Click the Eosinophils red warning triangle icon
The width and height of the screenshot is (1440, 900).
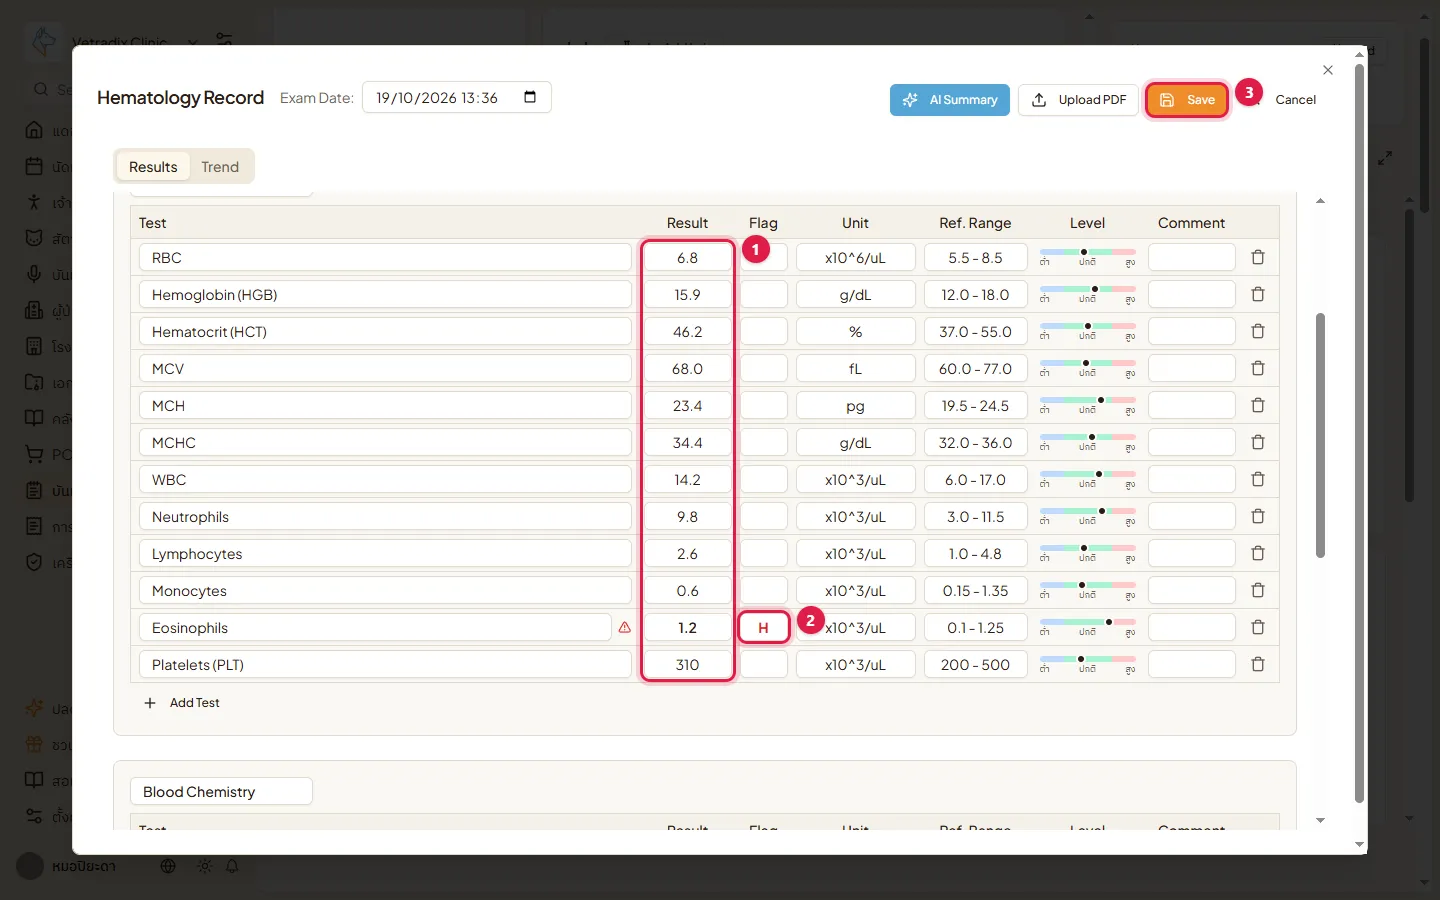point(625,628)
